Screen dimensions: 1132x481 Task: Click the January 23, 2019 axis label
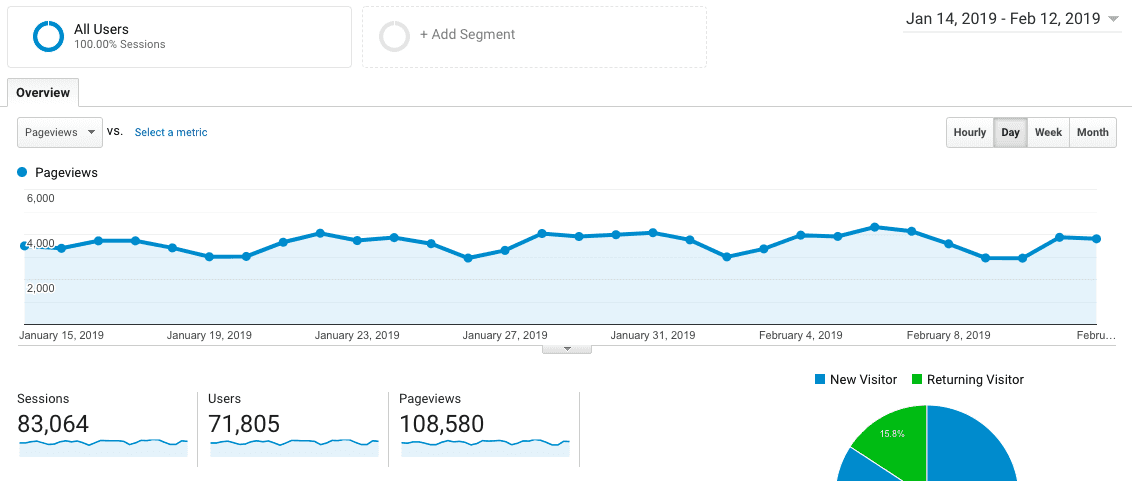357,335
